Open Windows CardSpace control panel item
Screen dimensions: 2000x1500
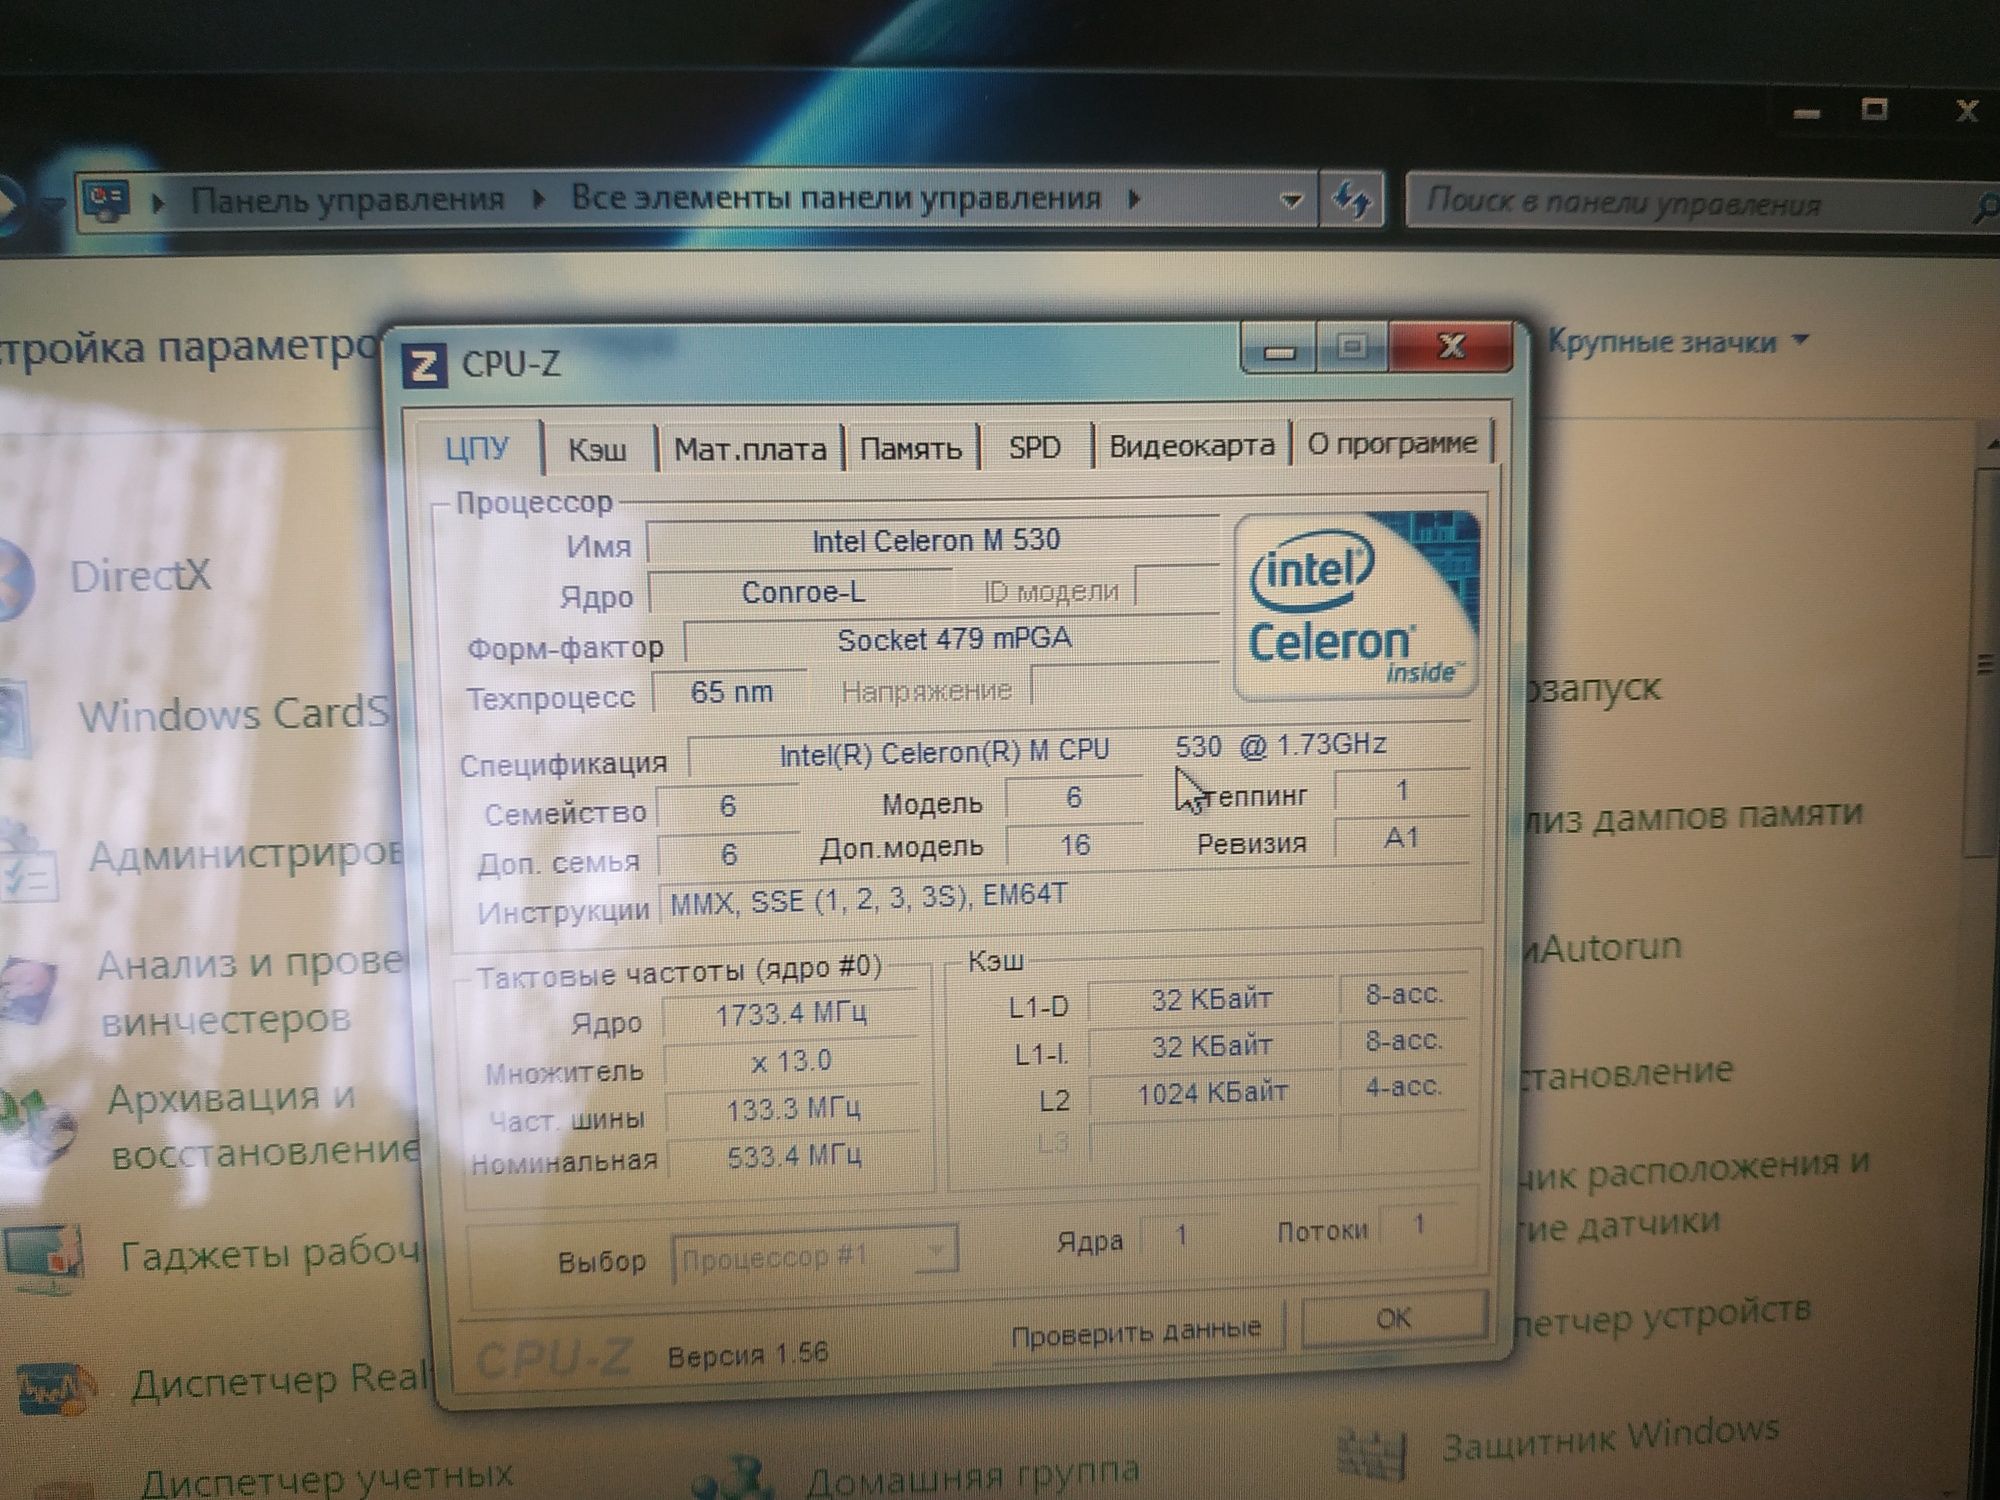233,714
